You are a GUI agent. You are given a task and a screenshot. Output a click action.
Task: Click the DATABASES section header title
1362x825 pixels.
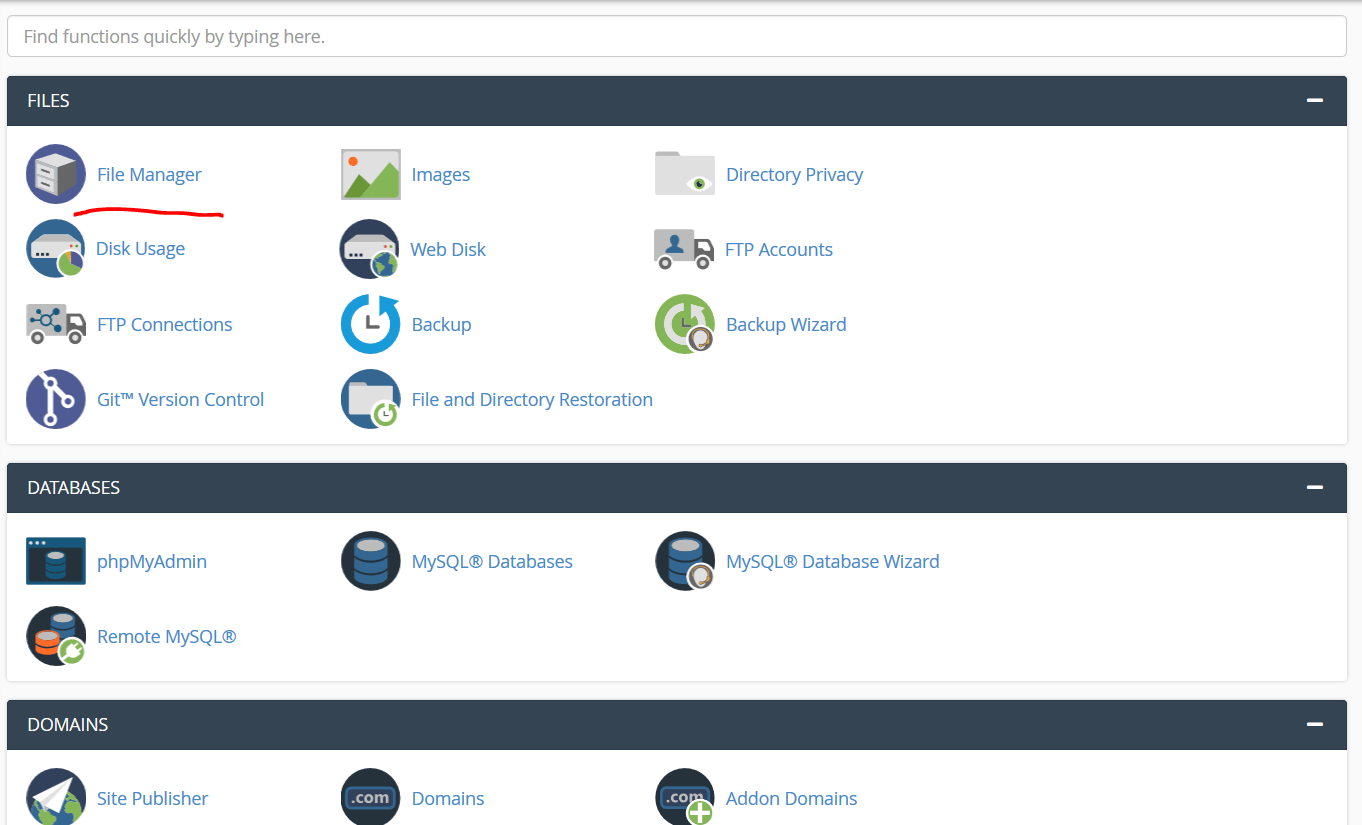(x=74, y=488)
